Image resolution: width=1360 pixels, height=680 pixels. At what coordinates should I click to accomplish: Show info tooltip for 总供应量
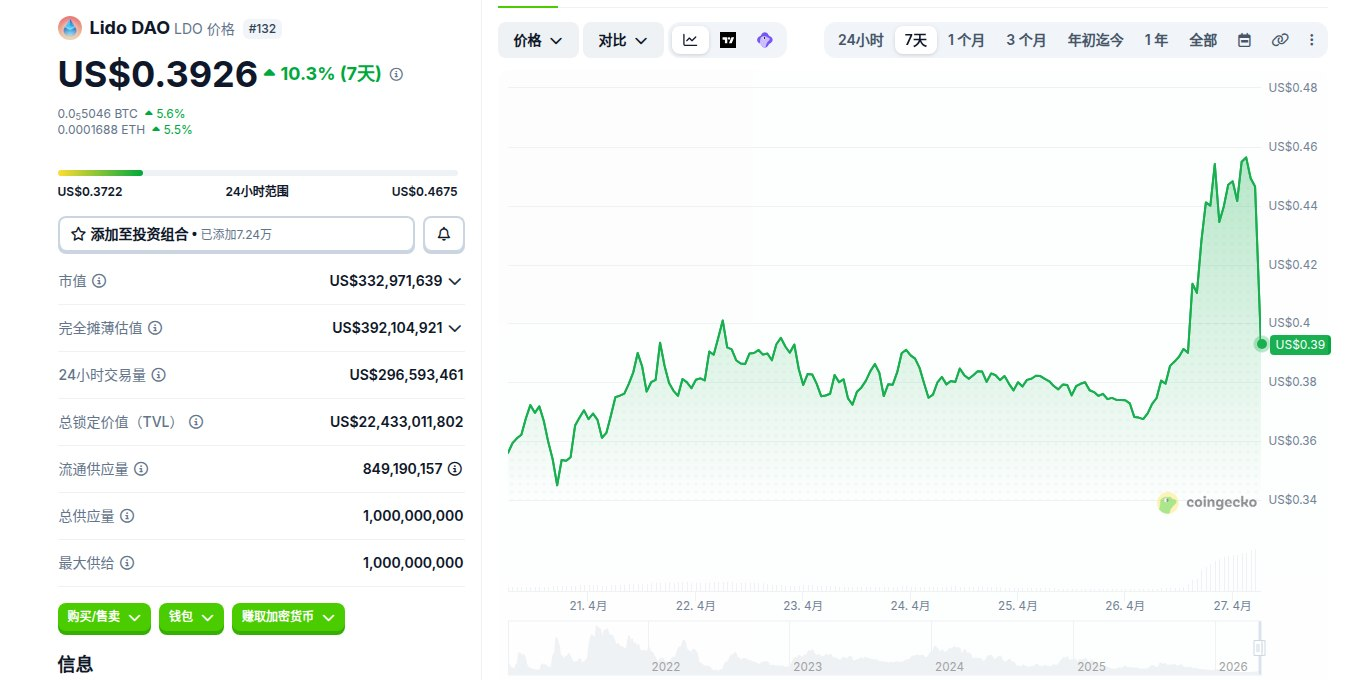coord(127,516)
